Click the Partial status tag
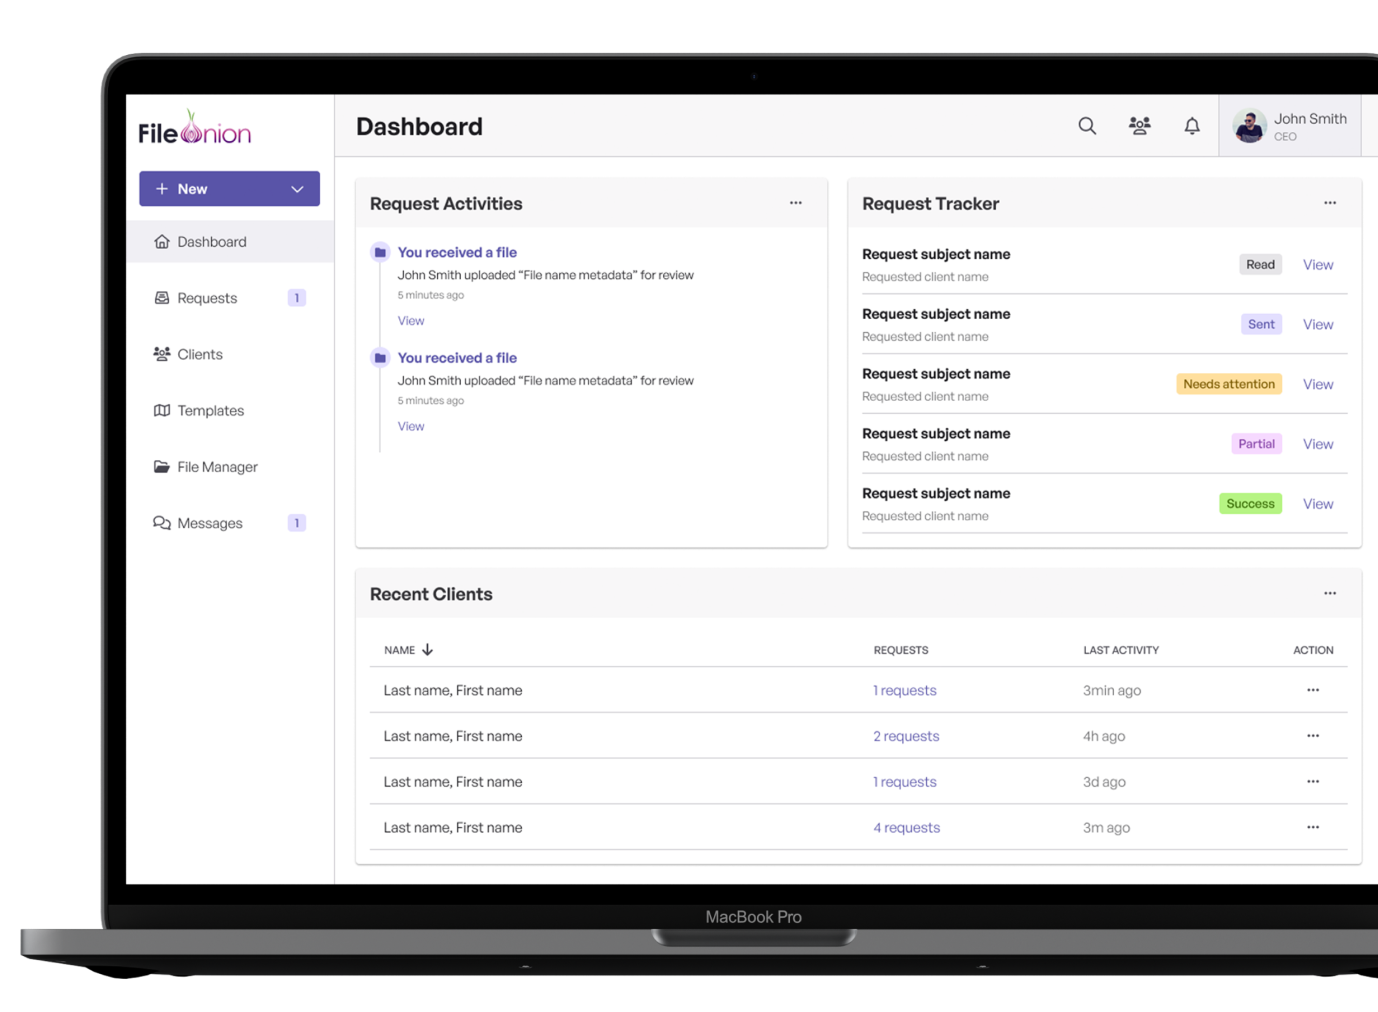1378x1012 pixels. [x=1256, y=444]
